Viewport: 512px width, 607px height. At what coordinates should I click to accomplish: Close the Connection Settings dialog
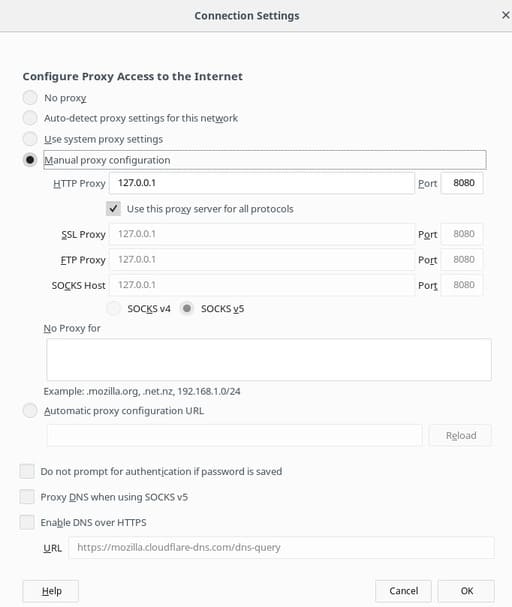505,15
